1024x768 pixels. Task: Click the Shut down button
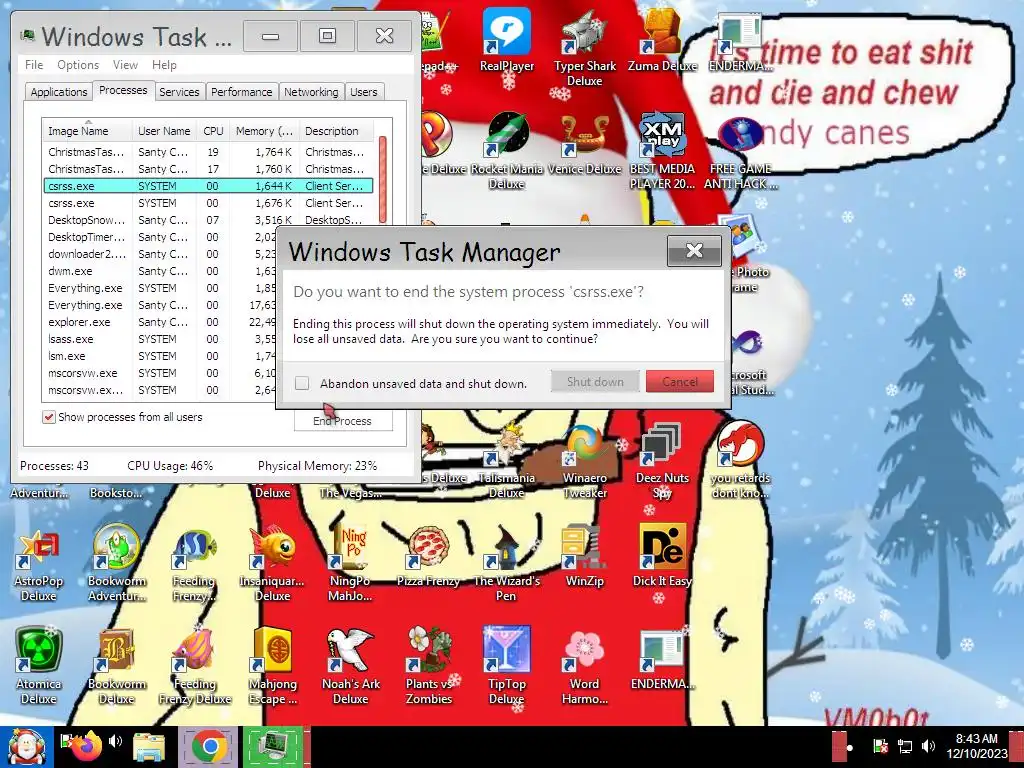coord(595,382)
